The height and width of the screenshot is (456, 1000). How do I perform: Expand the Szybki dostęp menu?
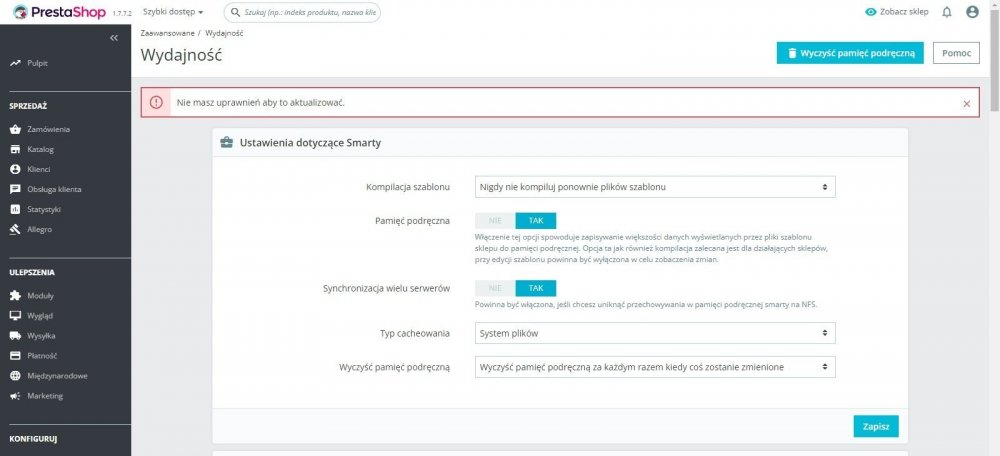[x=173, y=12]
